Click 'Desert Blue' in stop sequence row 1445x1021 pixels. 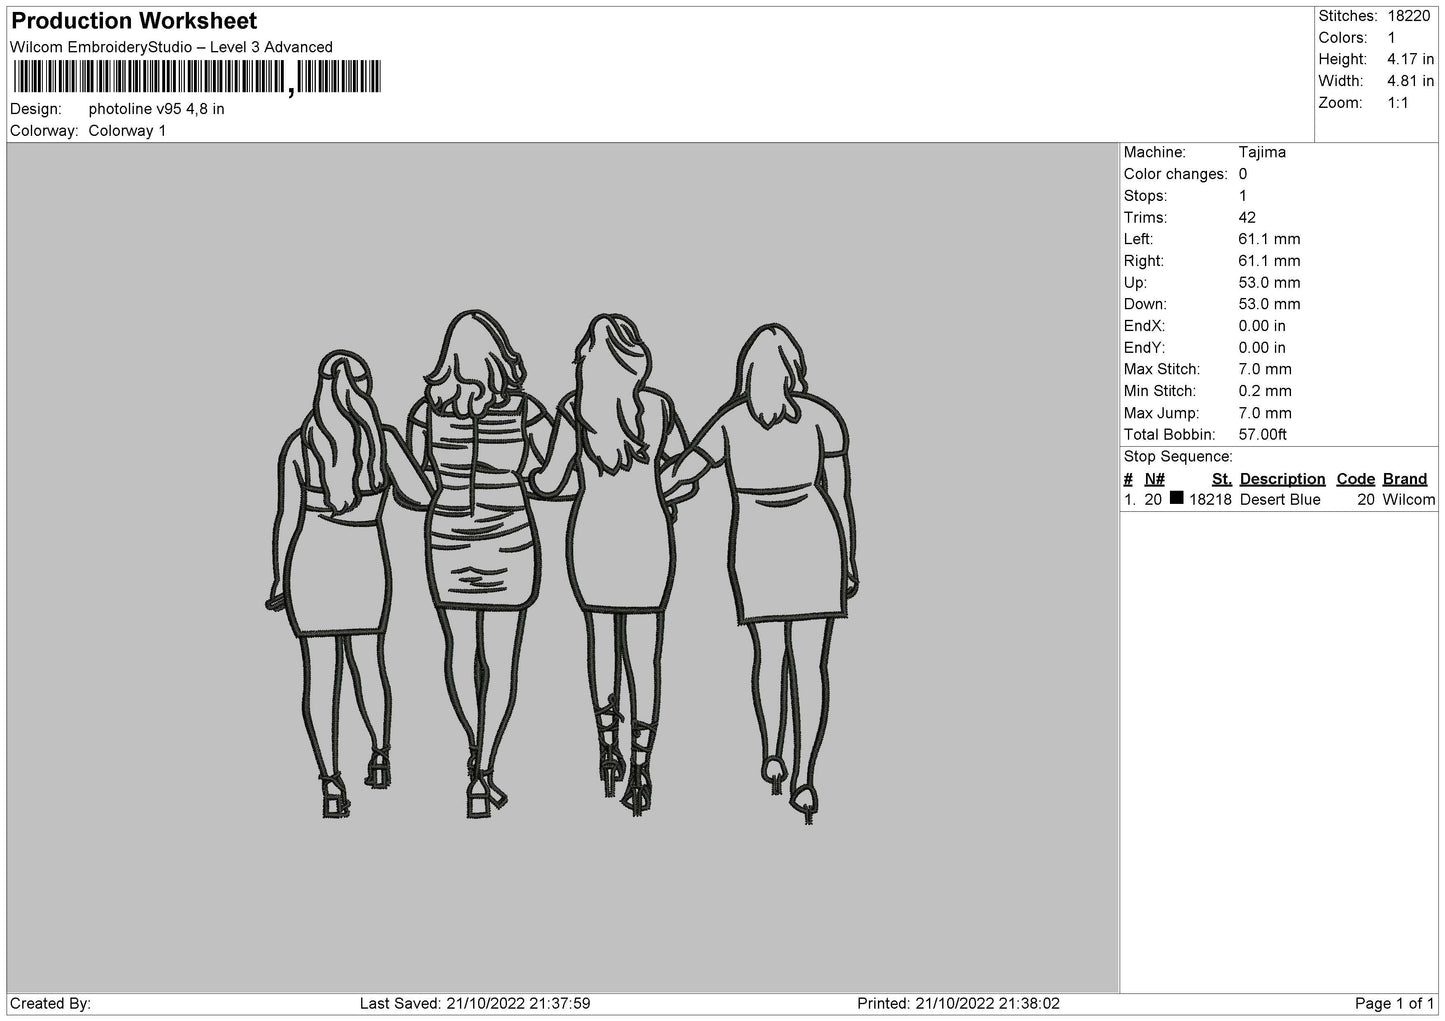[x=1280, y=500]
